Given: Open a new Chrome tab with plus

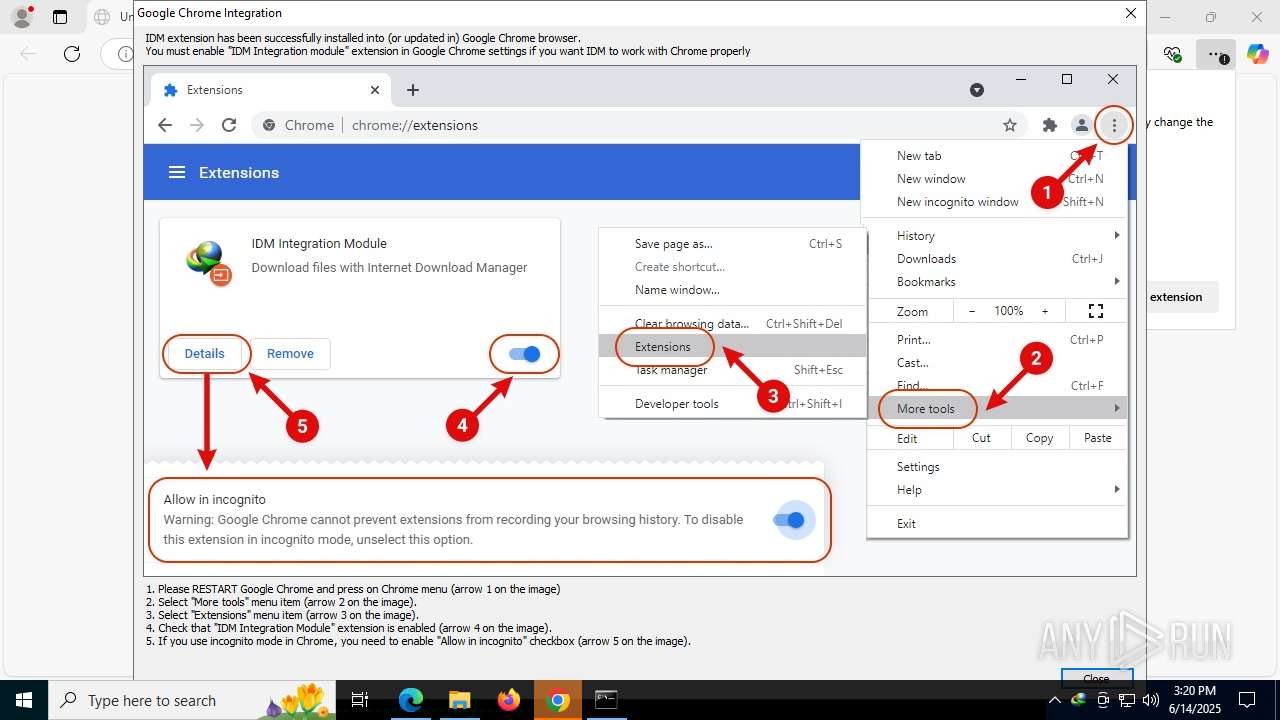Looking at the screenshot, I should coord(413,90).
